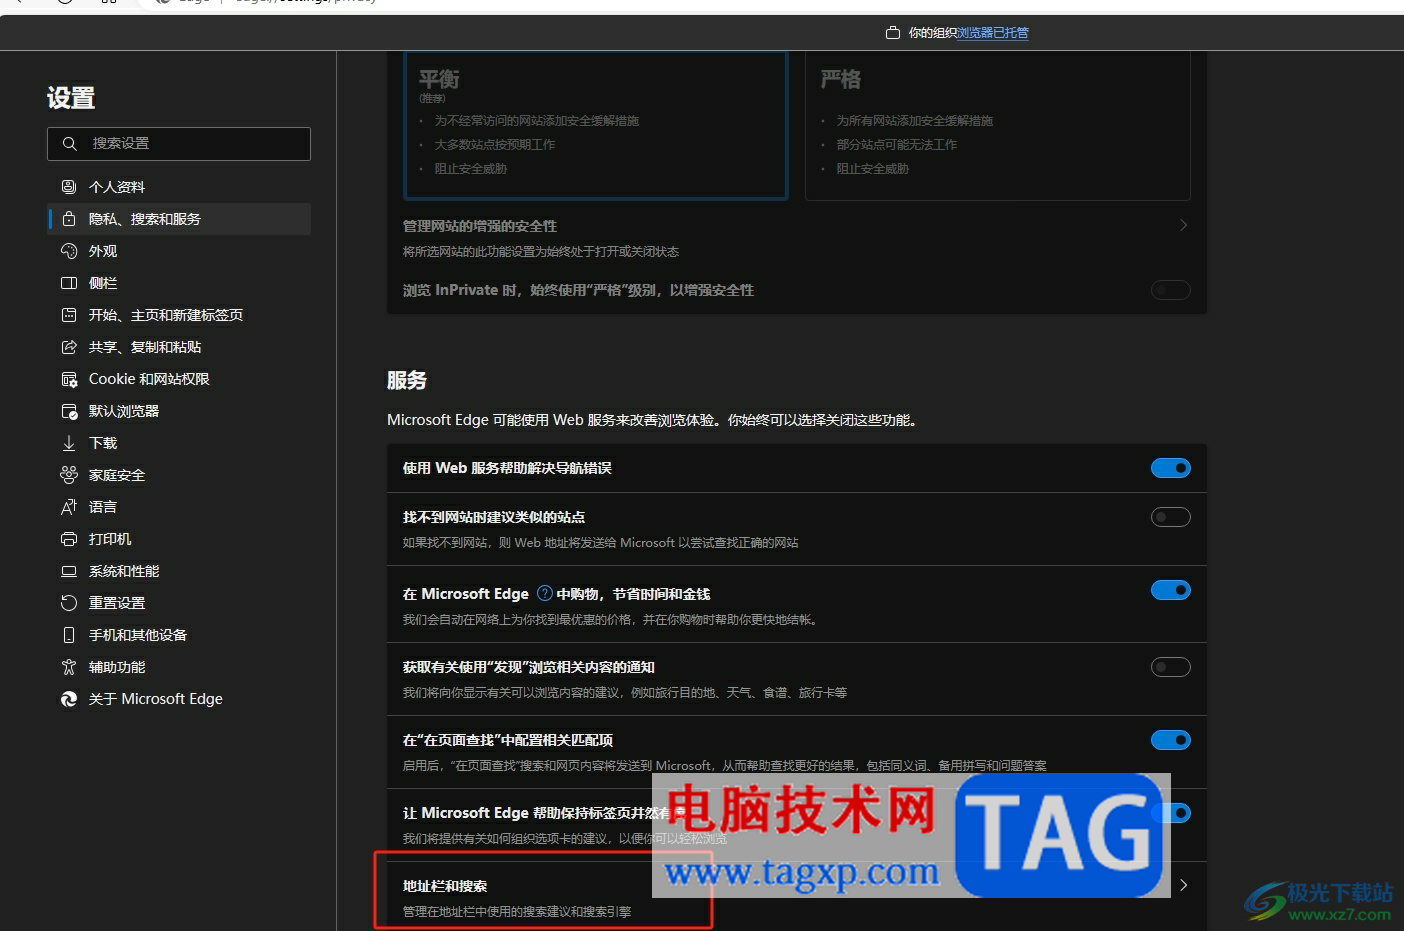Click the appearance icon beside 外观
Image resolution: width=1404 pixels, height=931 pixels.
pos(69,251)
